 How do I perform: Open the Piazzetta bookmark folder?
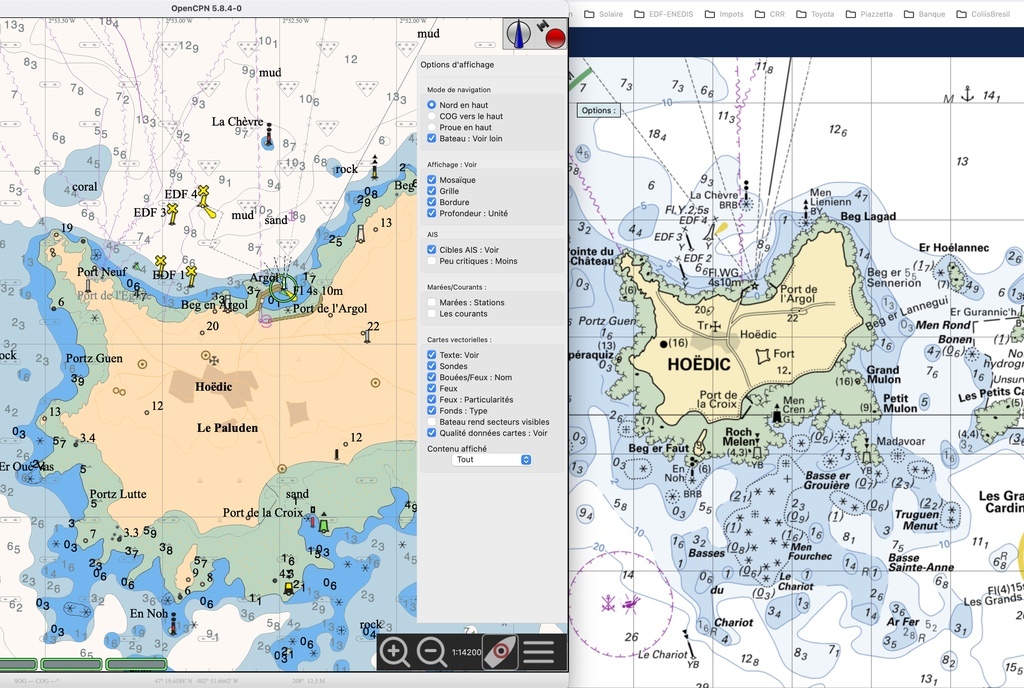869,14
